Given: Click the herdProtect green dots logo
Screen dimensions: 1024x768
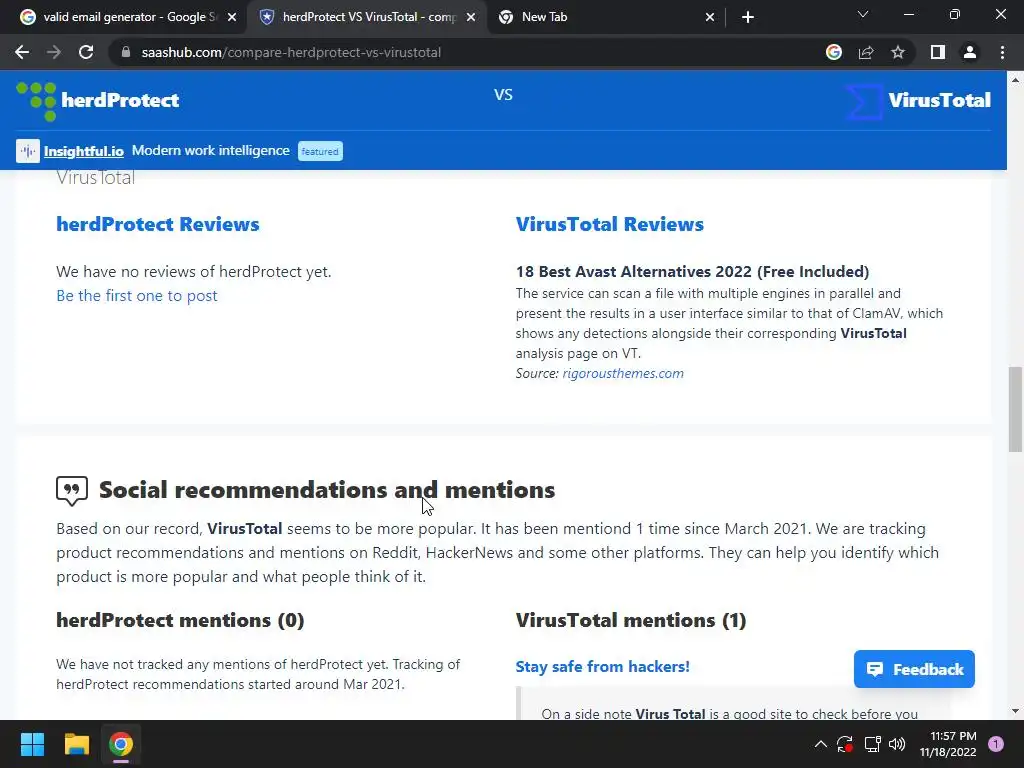Looking at the screenshot, I should [x=37, y=101].
